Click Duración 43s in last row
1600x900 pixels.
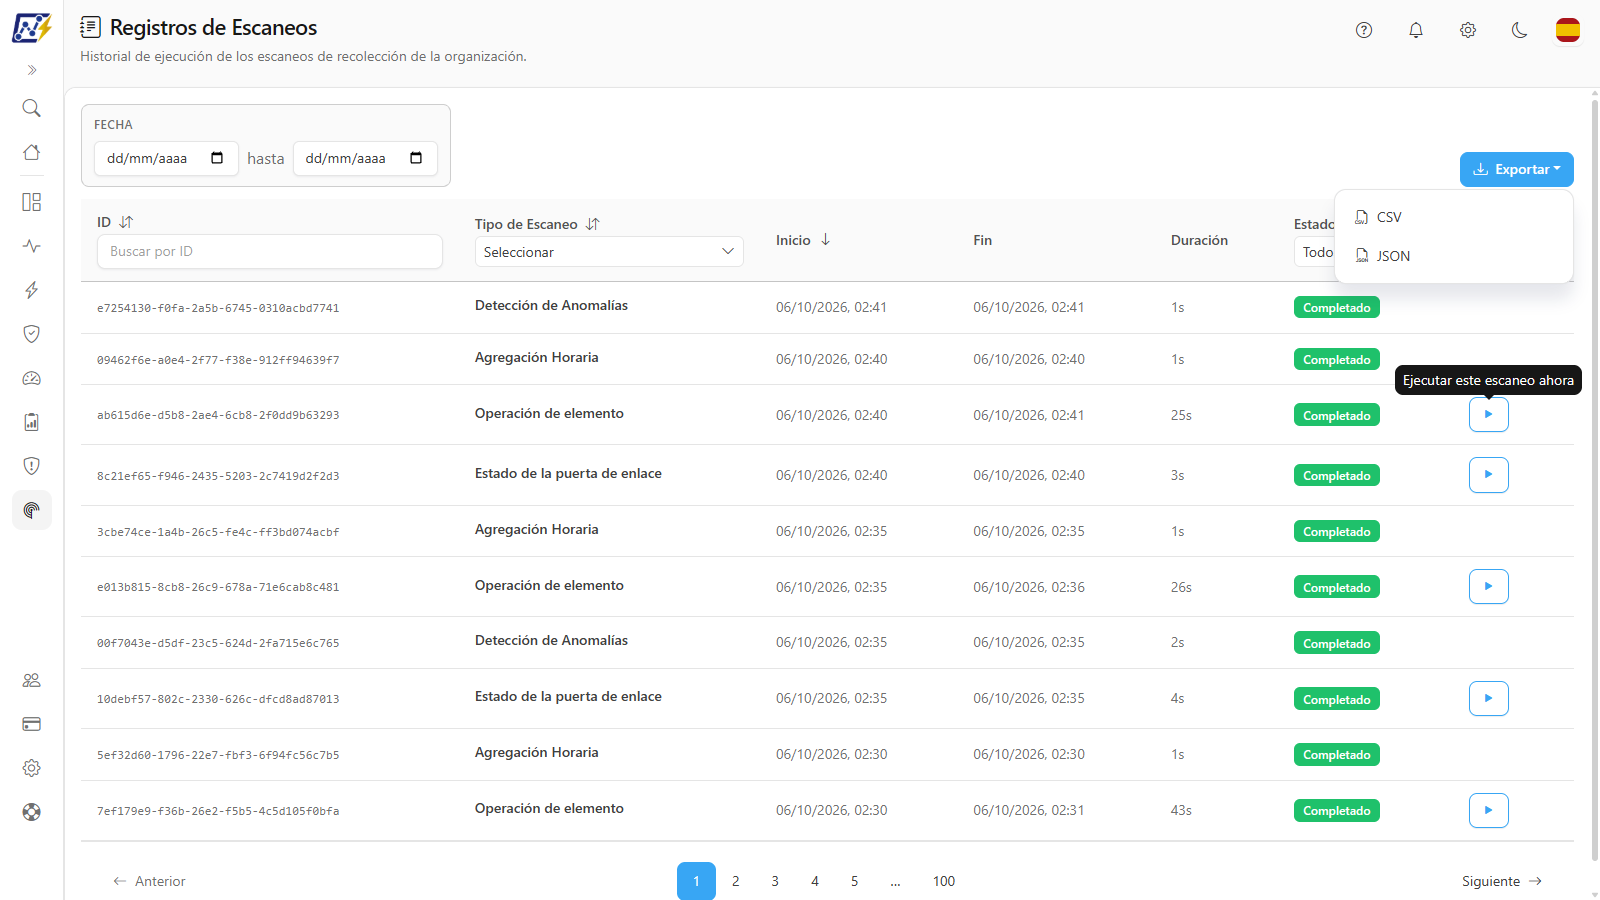(x=1181, y=810)
